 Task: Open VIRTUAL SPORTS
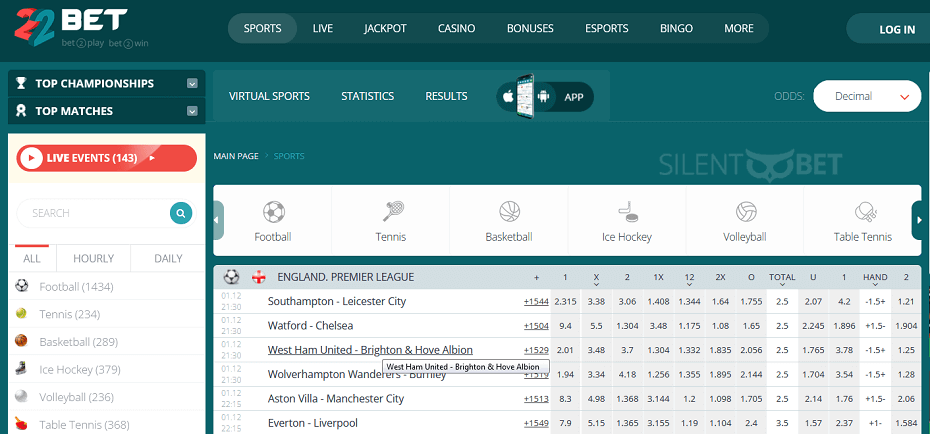[269, 96]
